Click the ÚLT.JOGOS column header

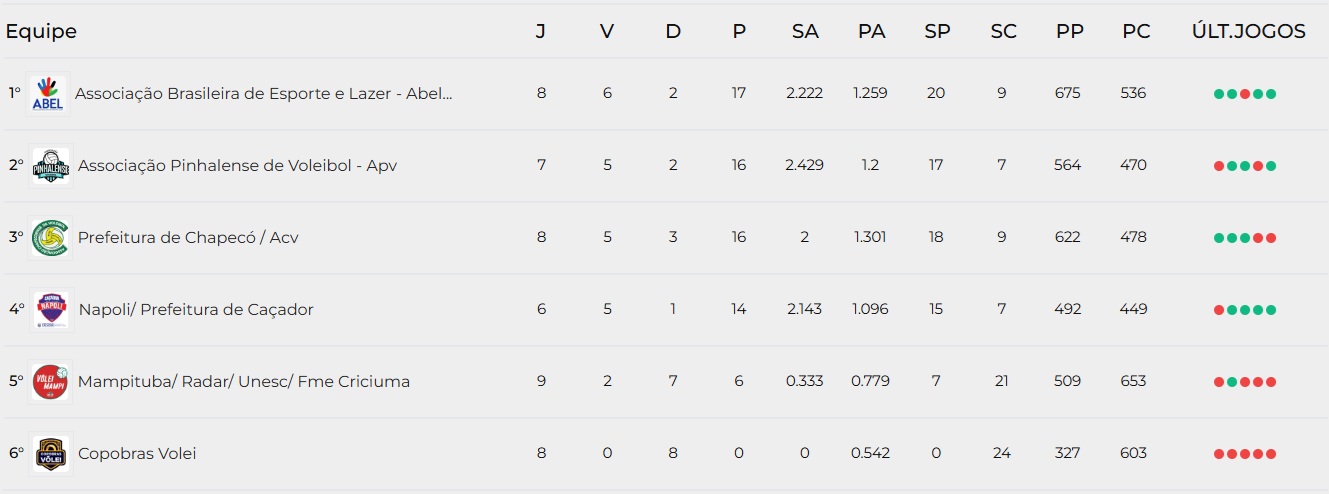point(1249,31)
